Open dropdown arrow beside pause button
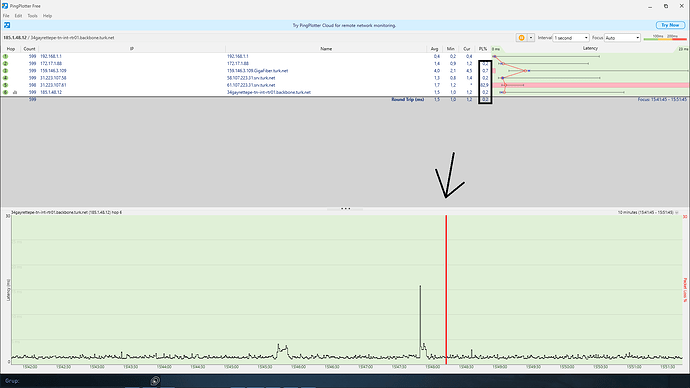Screen dimensions: 690x388 (x=531, y=38)
